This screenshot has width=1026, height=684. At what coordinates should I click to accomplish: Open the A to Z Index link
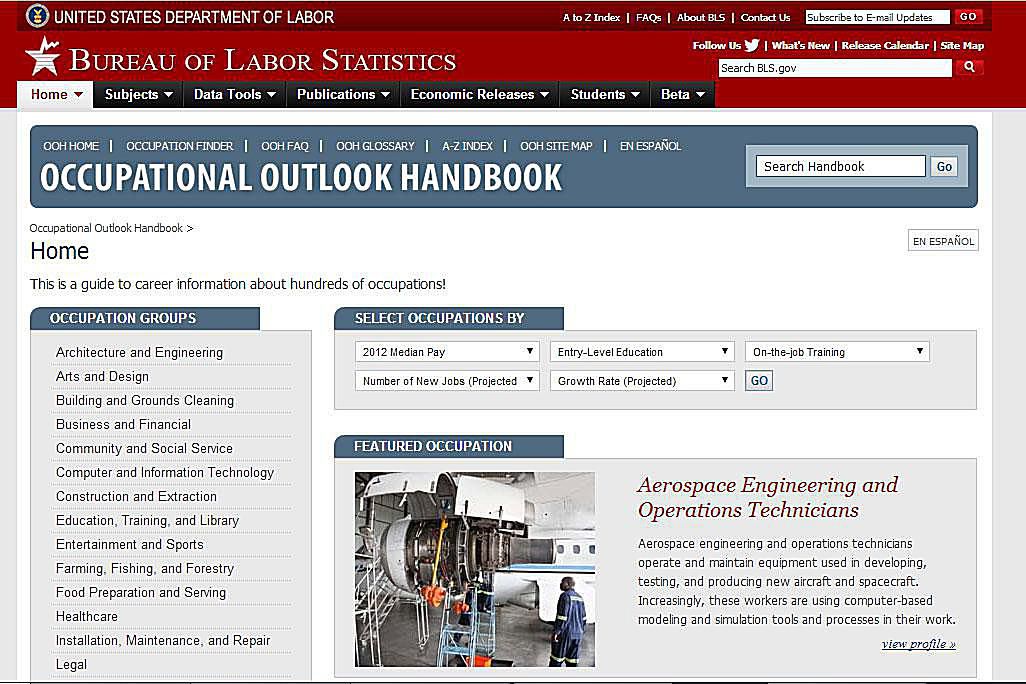591,18
